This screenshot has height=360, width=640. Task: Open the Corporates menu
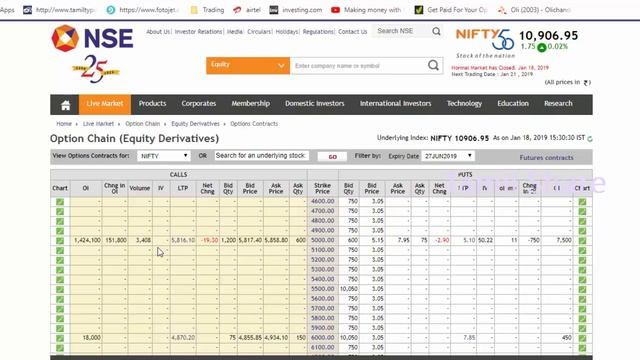pyautogui.click(x=199, y=104)
